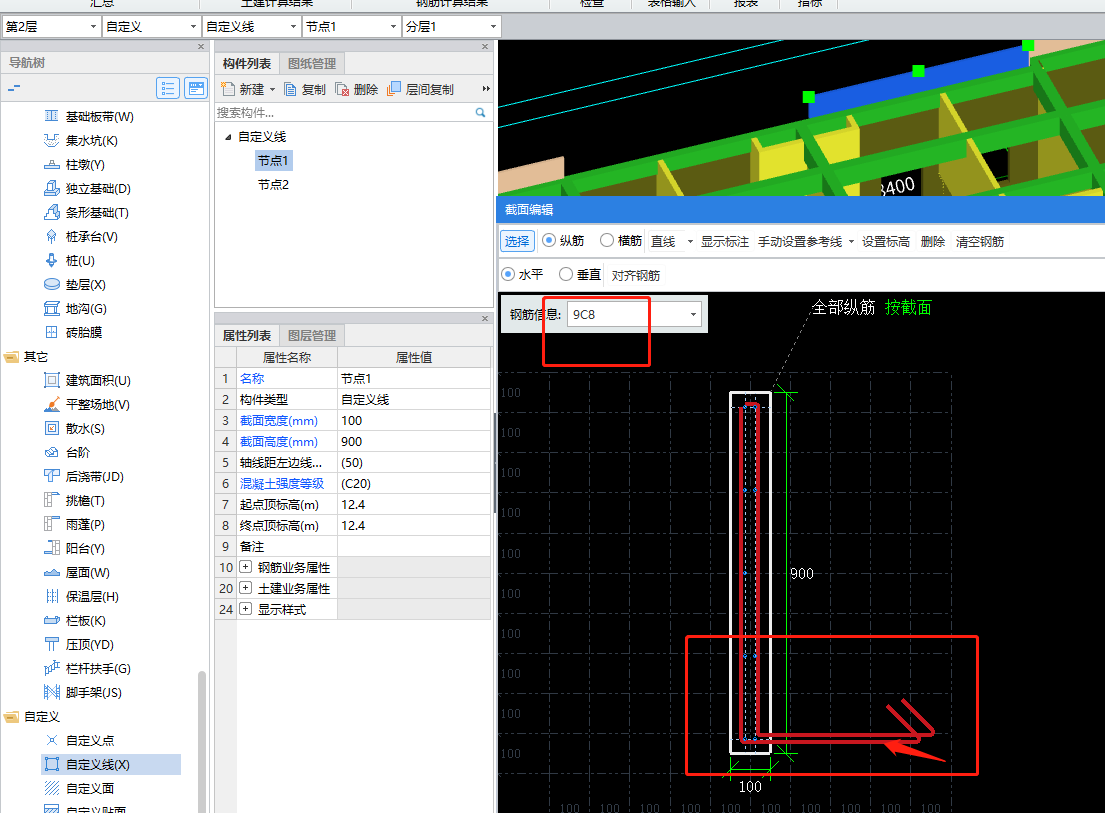Choose the 条形基础(T) icon
Image resolution: width=1105 pixels, height=813 pixels.
(x=51, y=212)
